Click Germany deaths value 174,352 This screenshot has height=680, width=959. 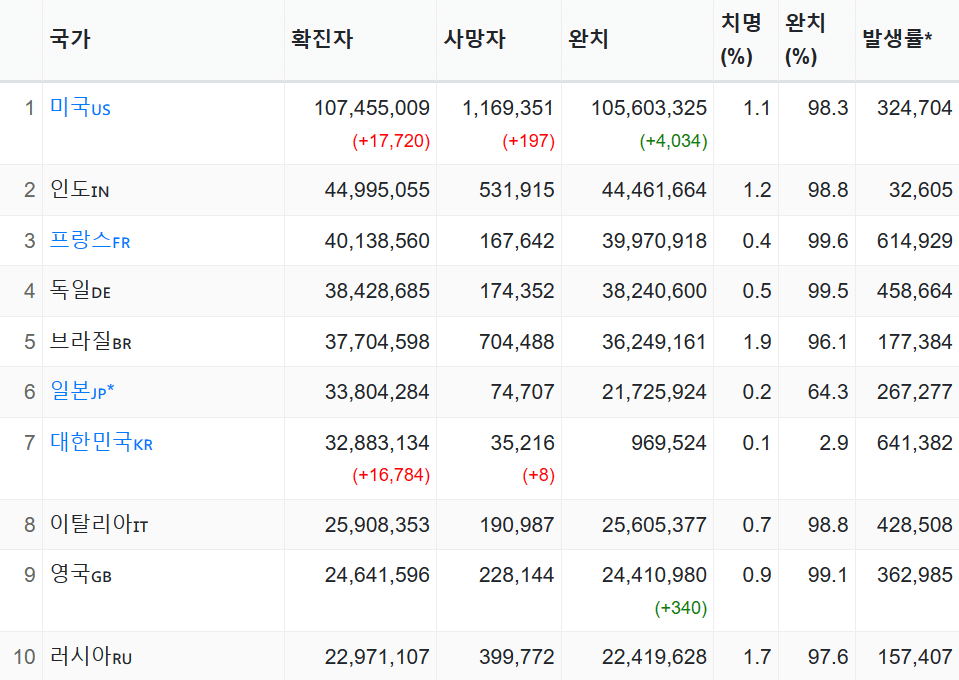pyautogui.click(x=517, y=291)
